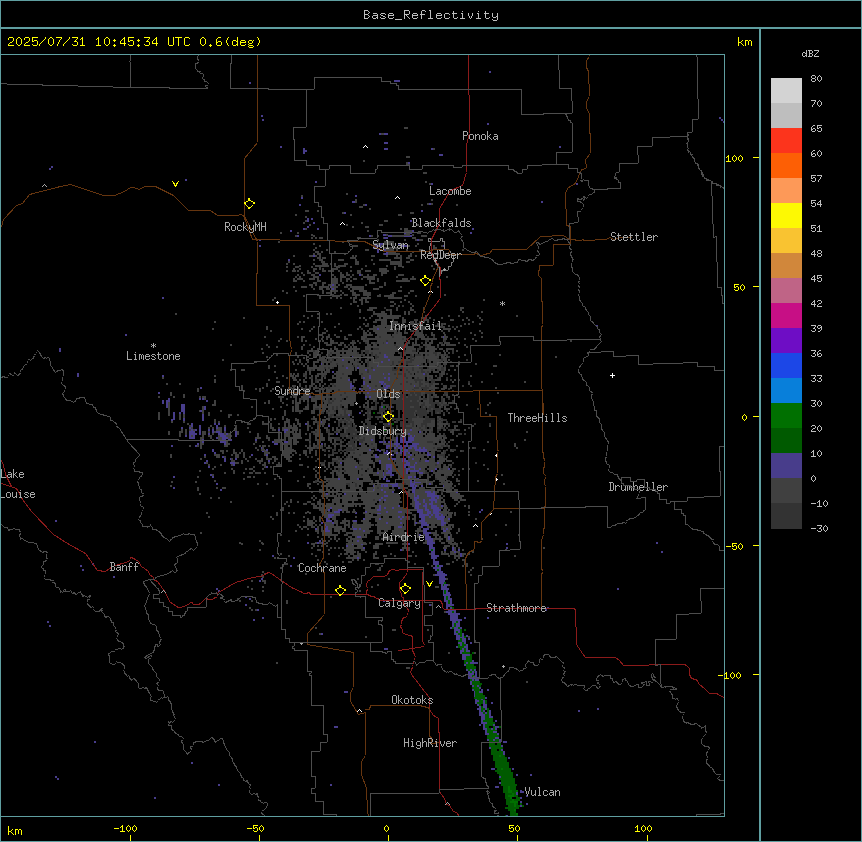Click the -100 tick on the bottom axis
Viewport: 862px width, 842px height.
pos(126,828)
